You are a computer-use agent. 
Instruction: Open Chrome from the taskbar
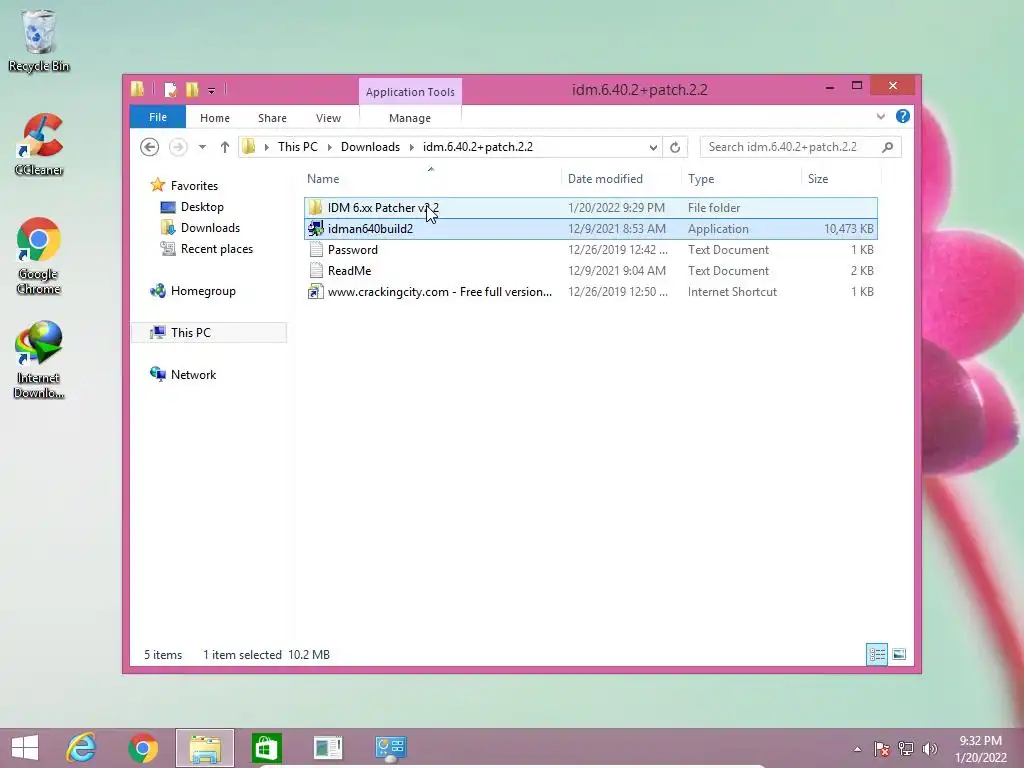tap(142, 748)
